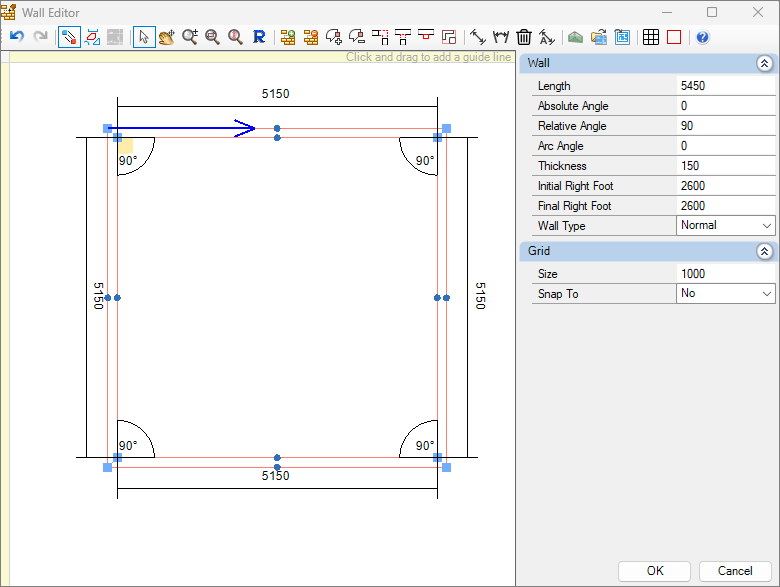Screen dimensions: 780x587
Task: Click the Cancel button
Action: (735, 571)
